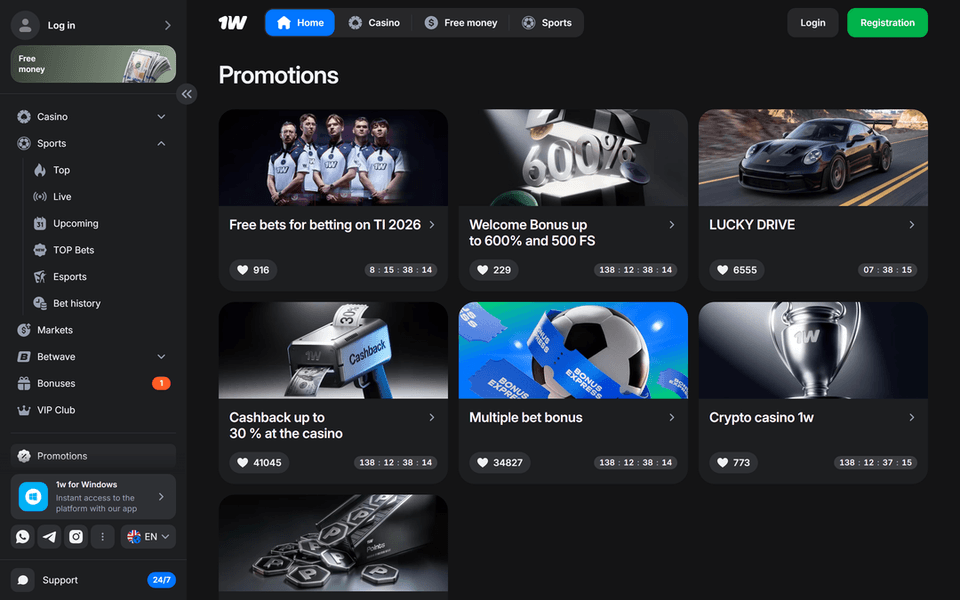Open 1w for Windows arrow
960x600 pixels.
tap(161, 497)
